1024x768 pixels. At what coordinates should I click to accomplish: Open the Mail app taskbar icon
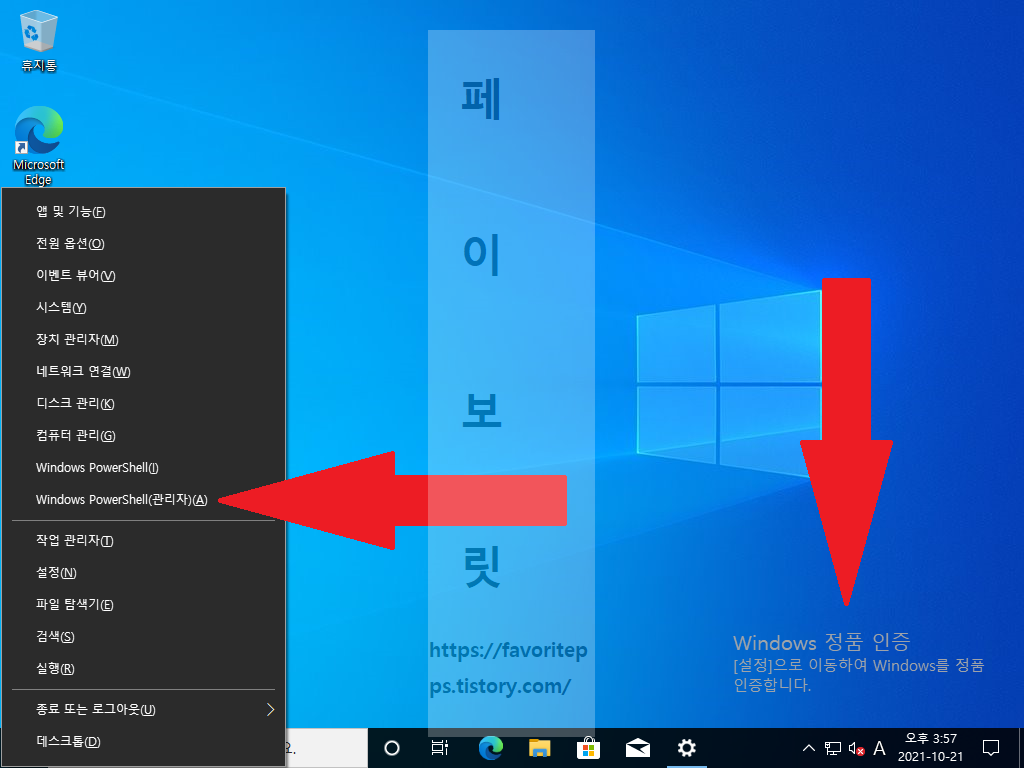(x=637, y=748)
